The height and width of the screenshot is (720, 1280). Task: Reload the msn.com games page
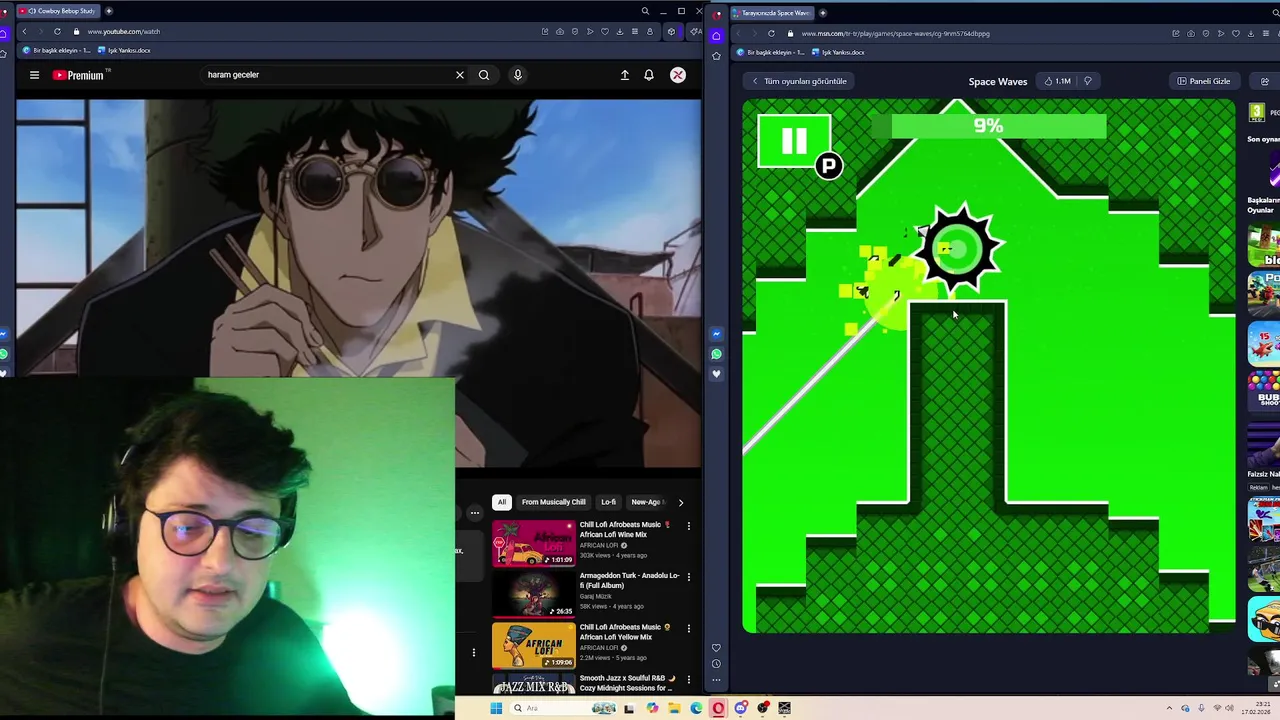tap(771, 33)
